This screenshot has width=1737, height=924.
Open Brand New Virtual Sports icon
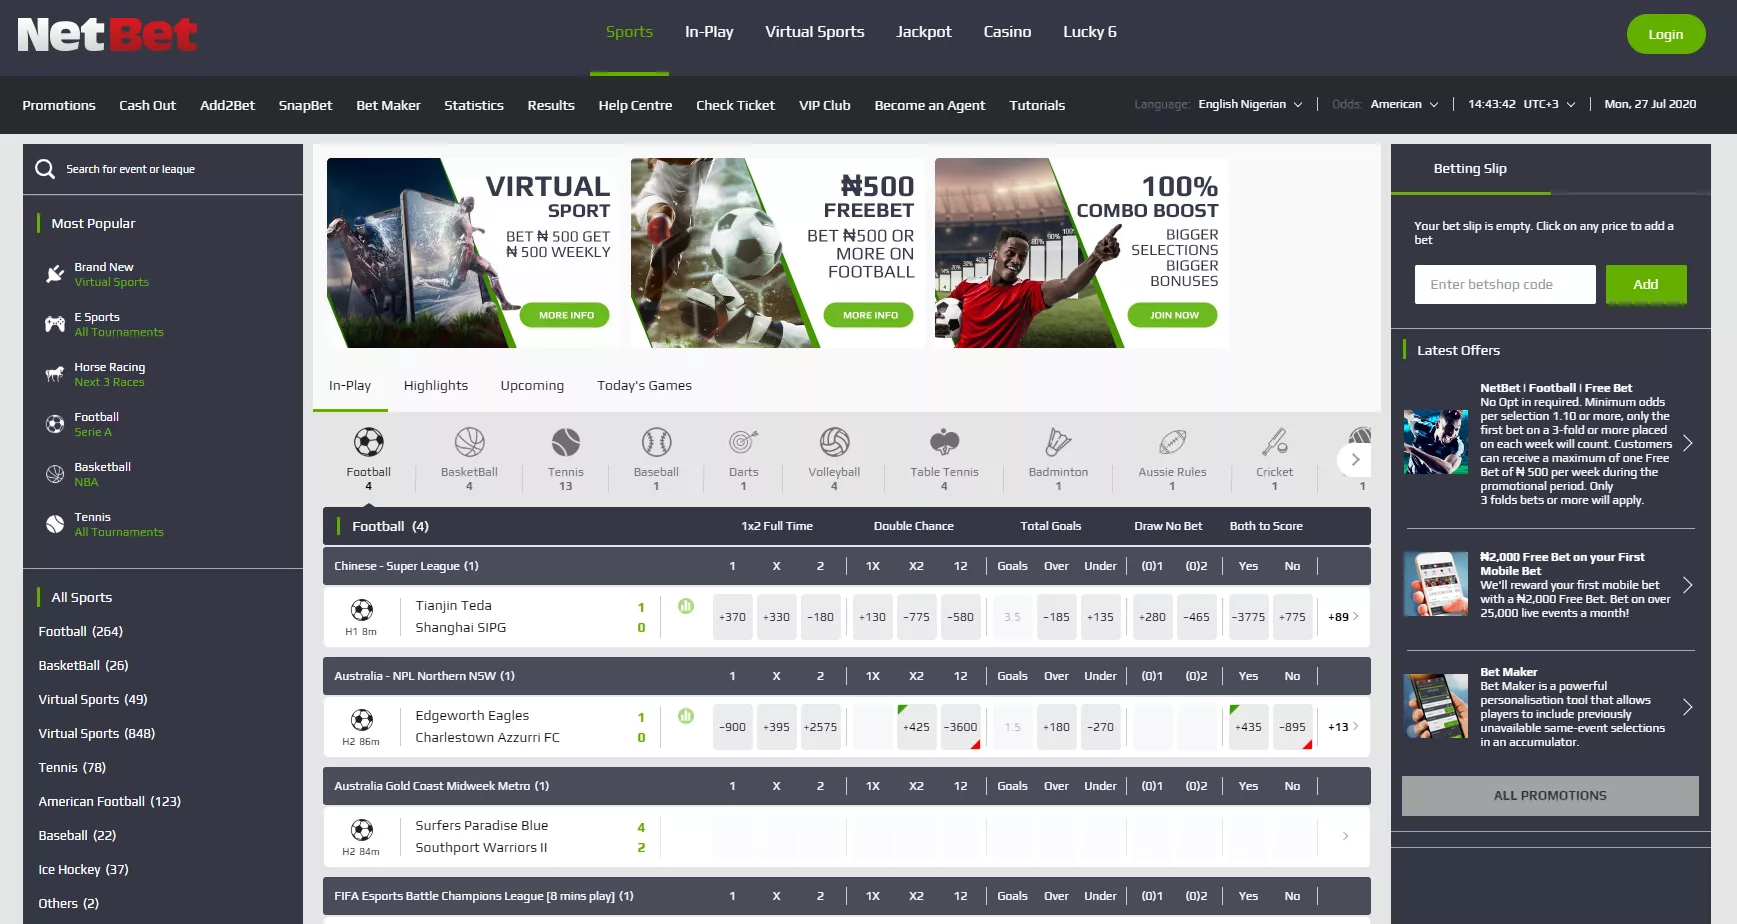[x=55, y=274]
